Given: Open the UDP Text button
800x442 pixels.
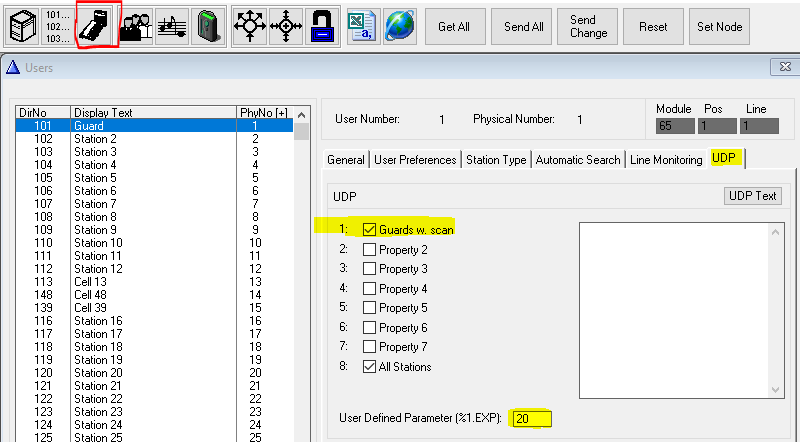Looking at the screenshot, I should 753,196.
